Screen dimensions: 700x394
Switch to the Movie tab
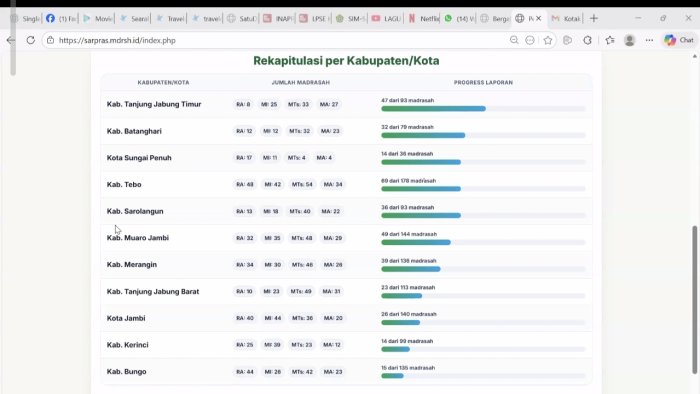97,18
